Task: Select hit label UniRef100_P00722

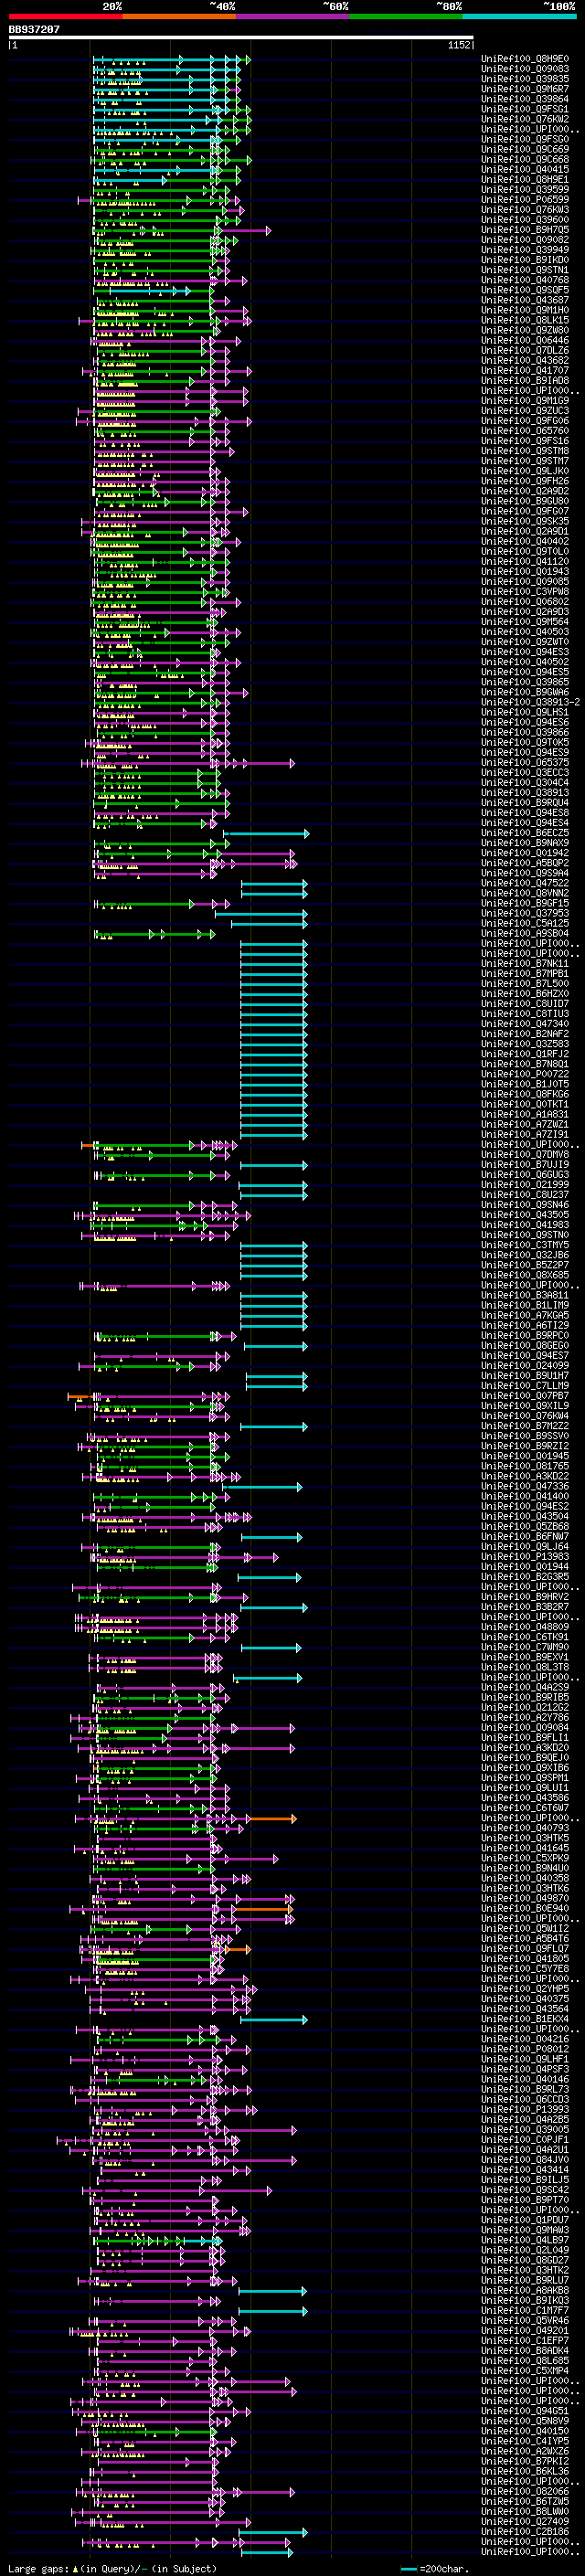Action: pos(525,1074)
